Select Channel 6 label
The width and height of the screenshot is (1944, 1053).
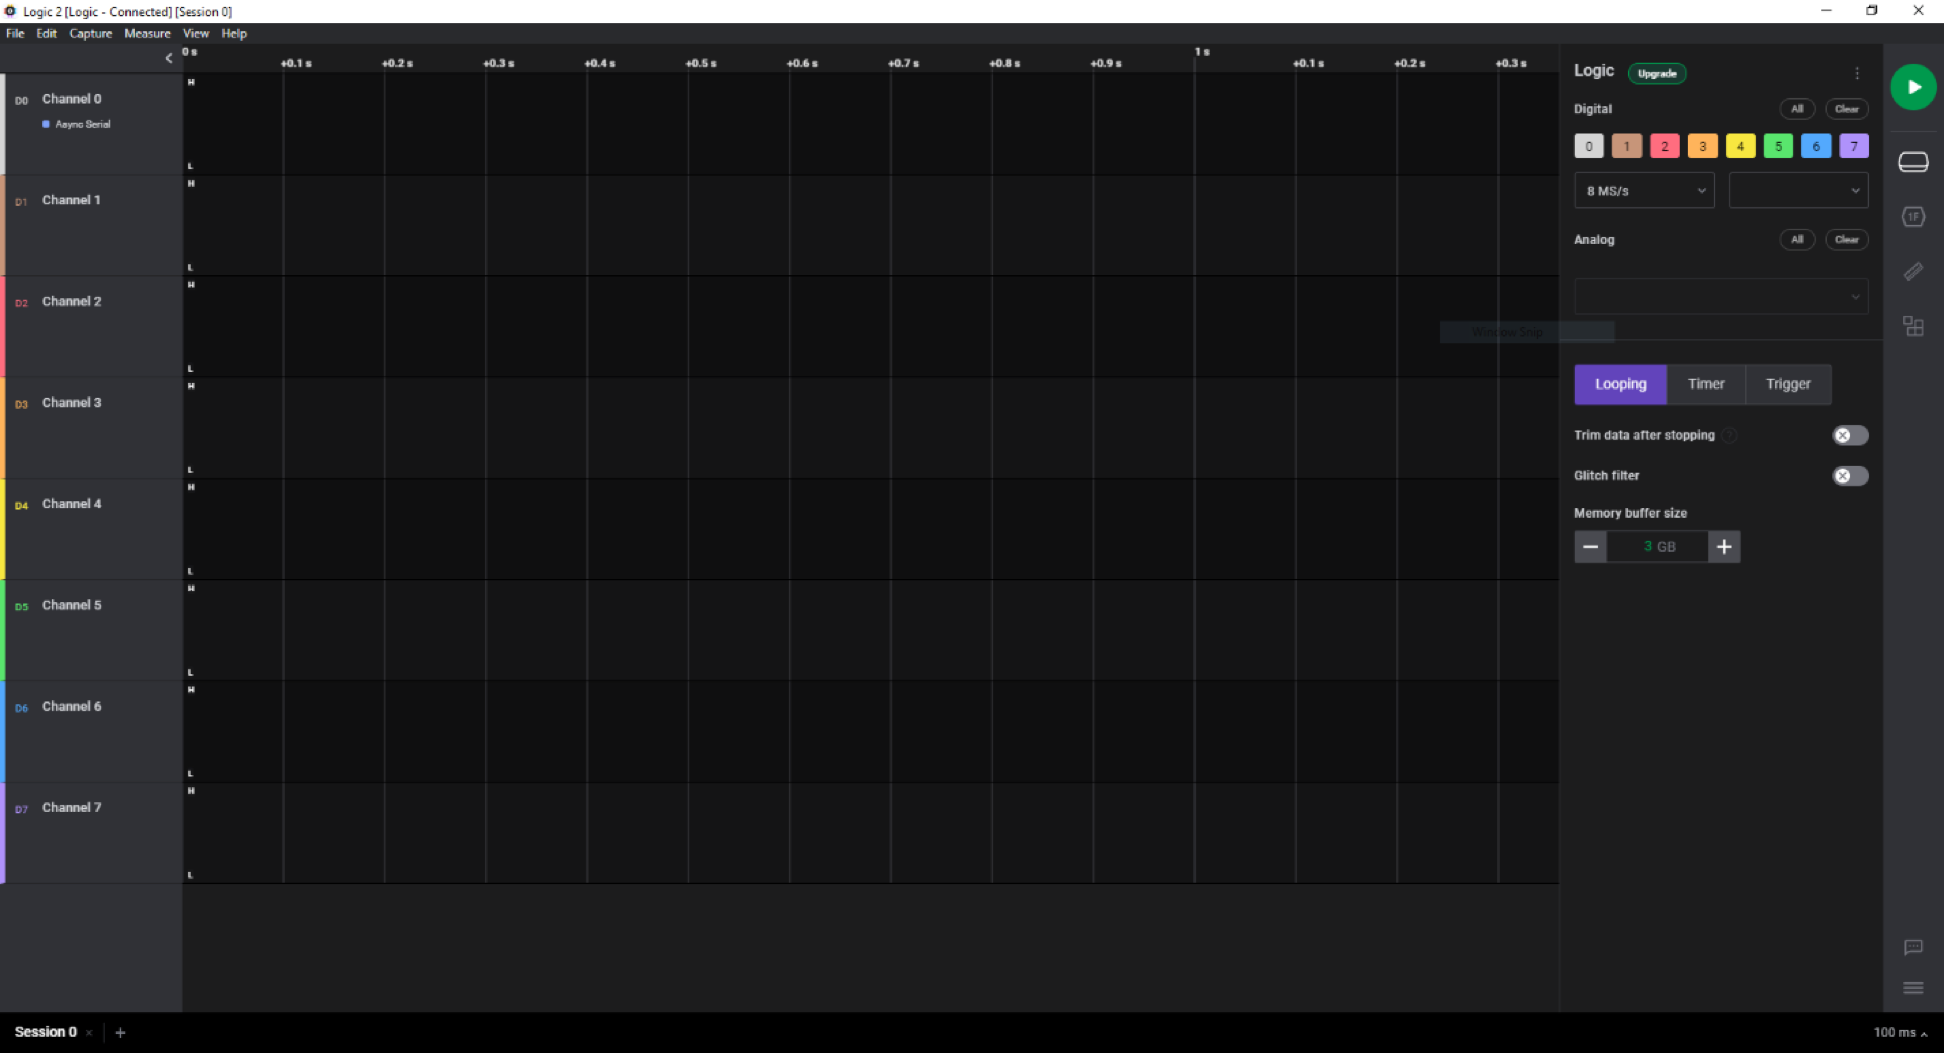pos(72,706)
